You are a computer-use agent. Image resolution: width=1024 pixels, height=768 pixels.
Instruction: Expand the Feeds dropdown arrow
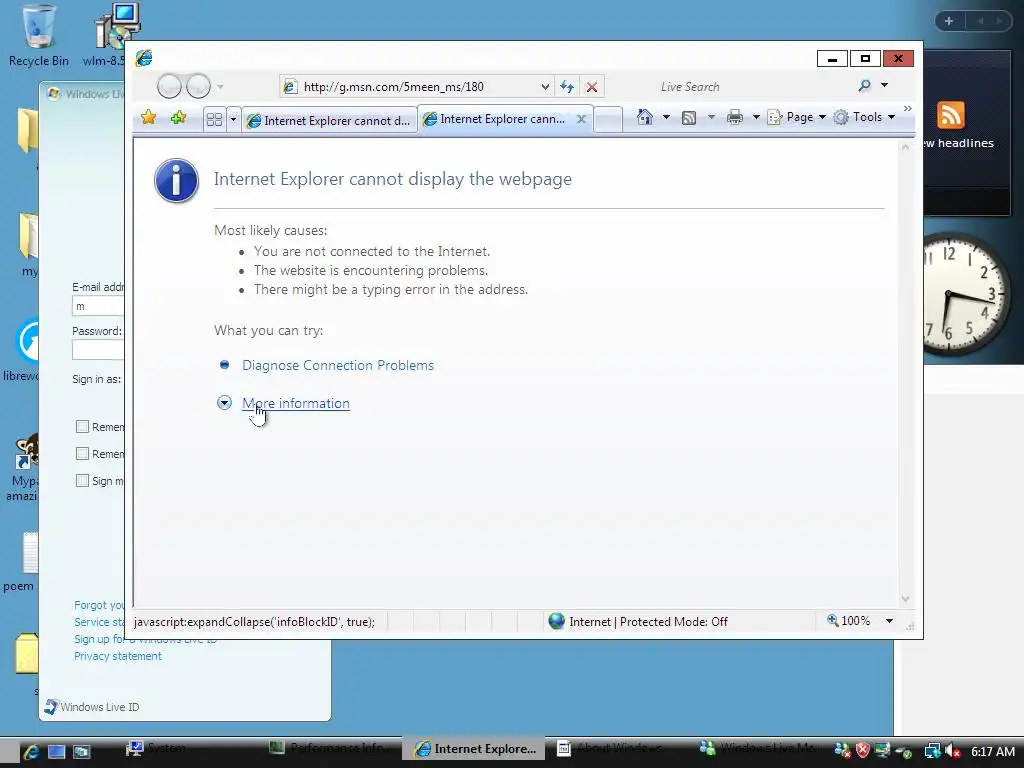711,118
